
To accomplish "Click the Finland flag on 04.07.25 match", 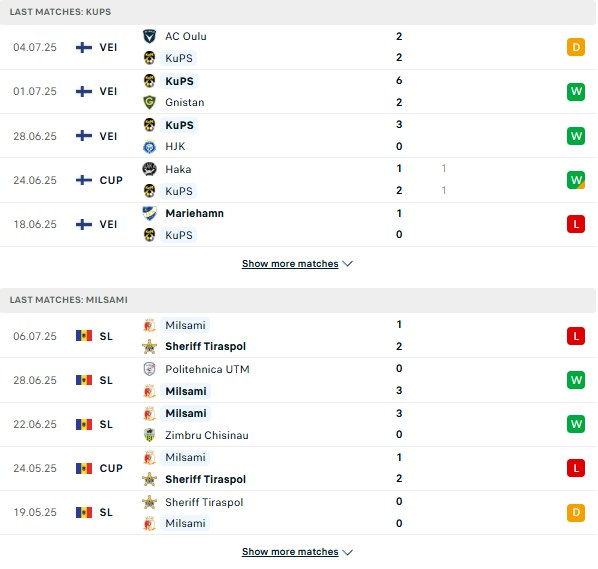I will click(x=84, y=47).
